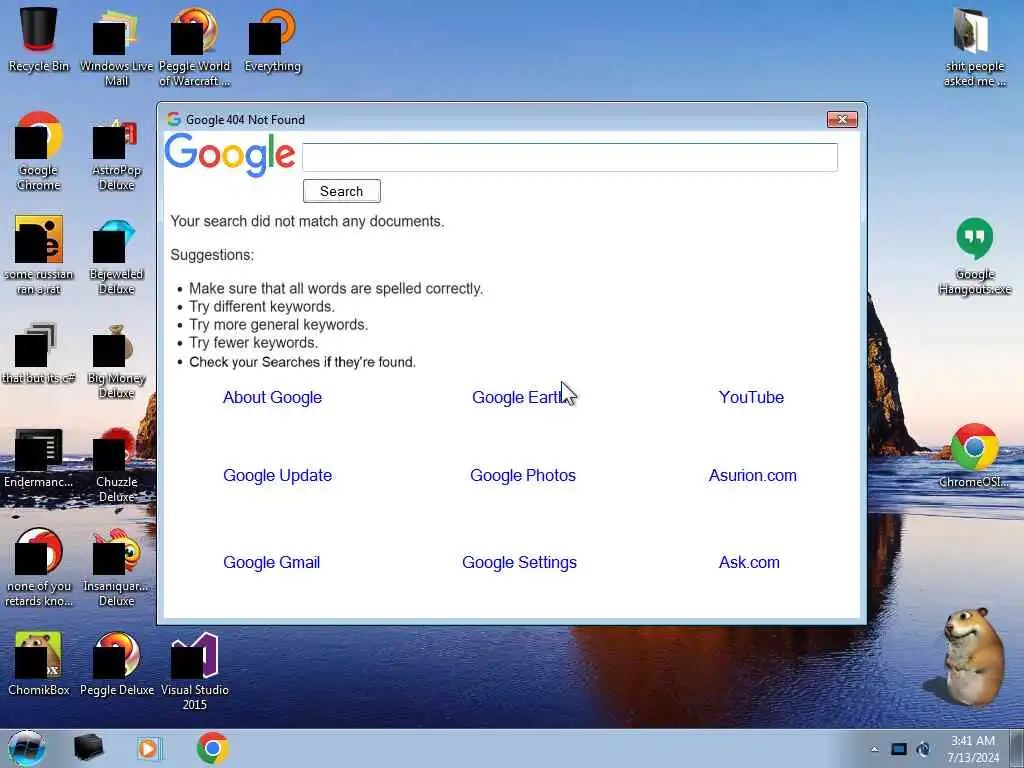
Task: Click 'Try fewer keywords.' suggestion
Action: pyautogui.click(x=253, y=343)
